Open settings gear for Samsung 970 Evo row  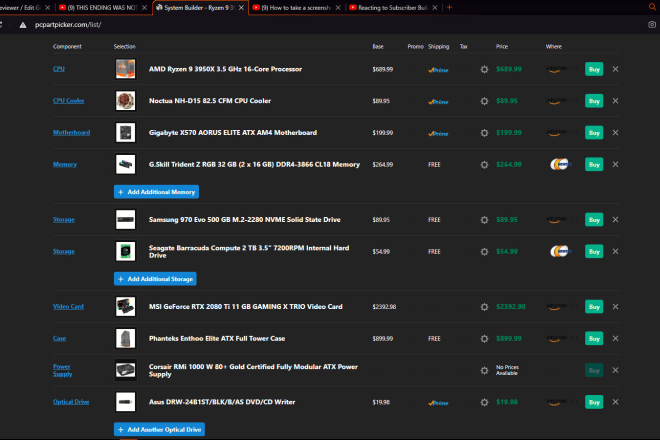[x=484, y=220]
